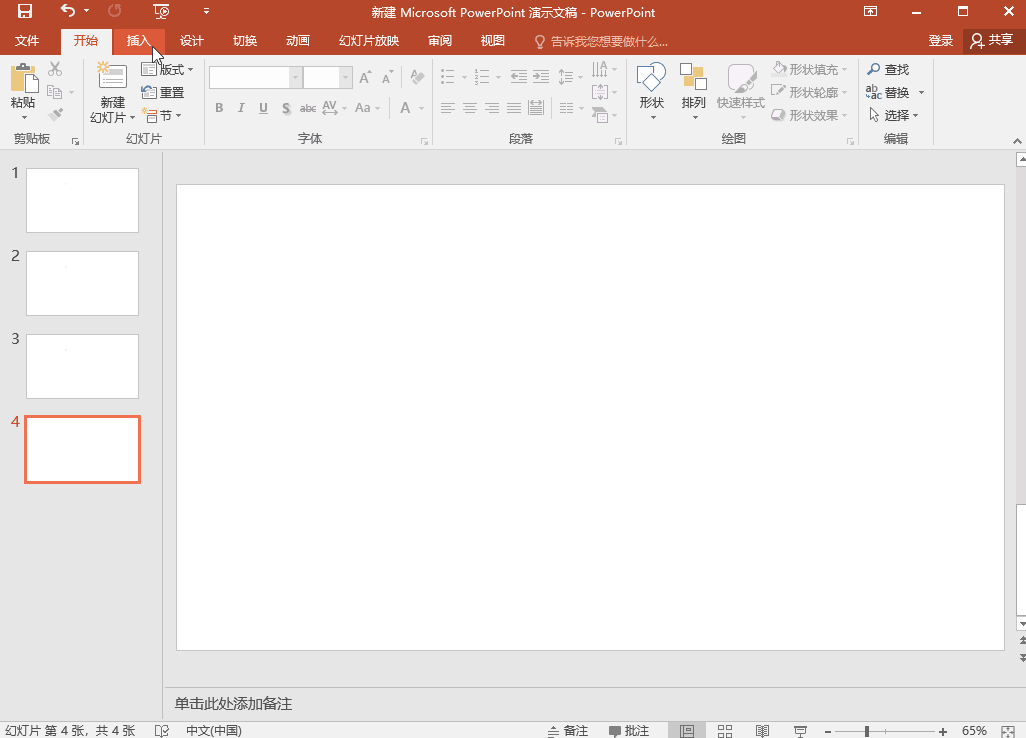1026x738 pixels.
Task: Start slideshow from status bar icon
Action: pyautogui.click(x=800, y=731)
